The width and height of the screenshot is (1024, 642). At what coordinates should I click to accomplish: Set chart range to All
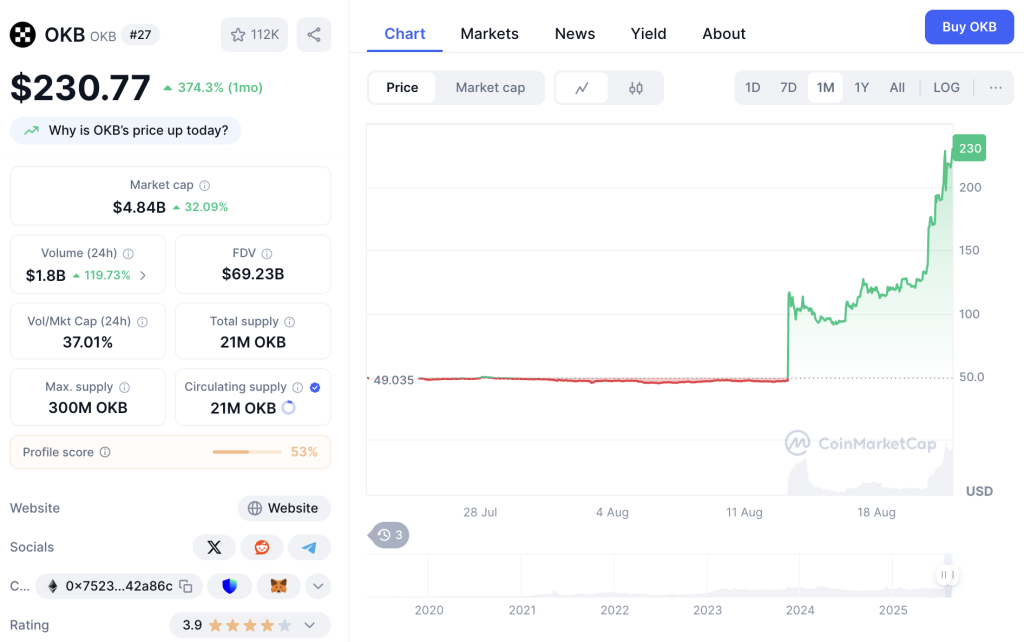[x=897, y=88]
